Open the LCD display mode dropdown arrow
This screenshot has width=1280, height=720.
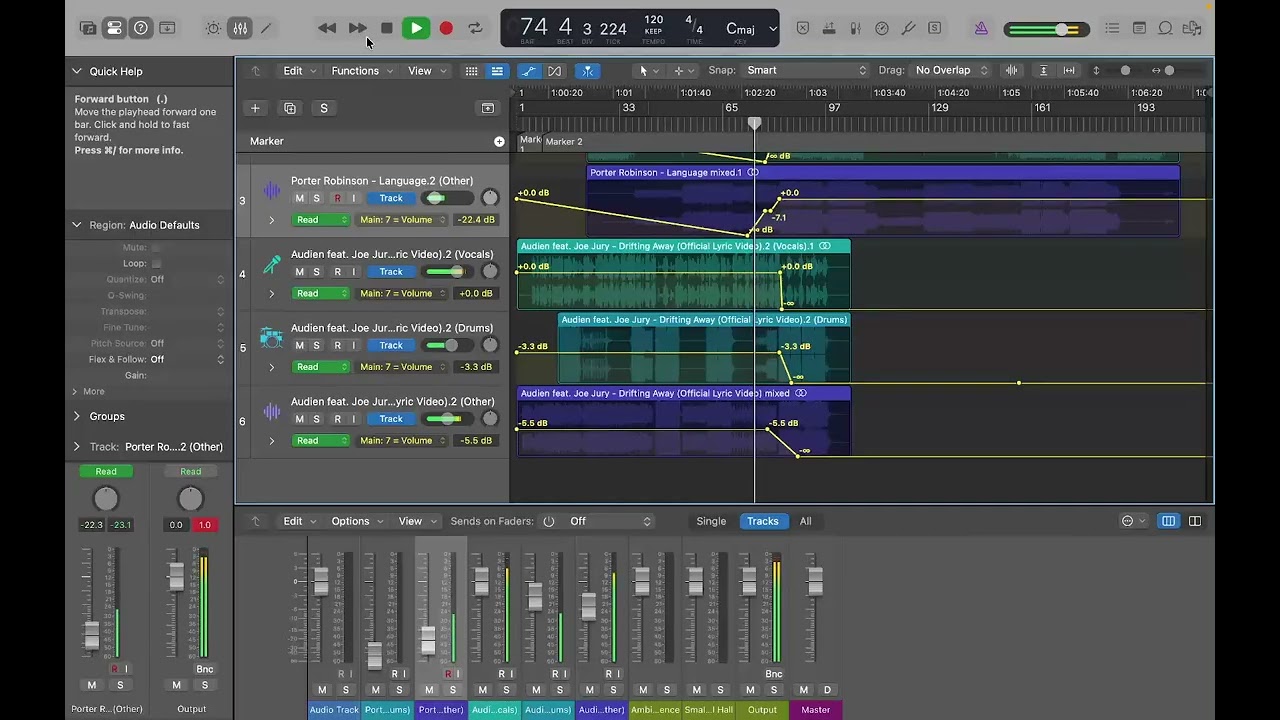[772, 29]
